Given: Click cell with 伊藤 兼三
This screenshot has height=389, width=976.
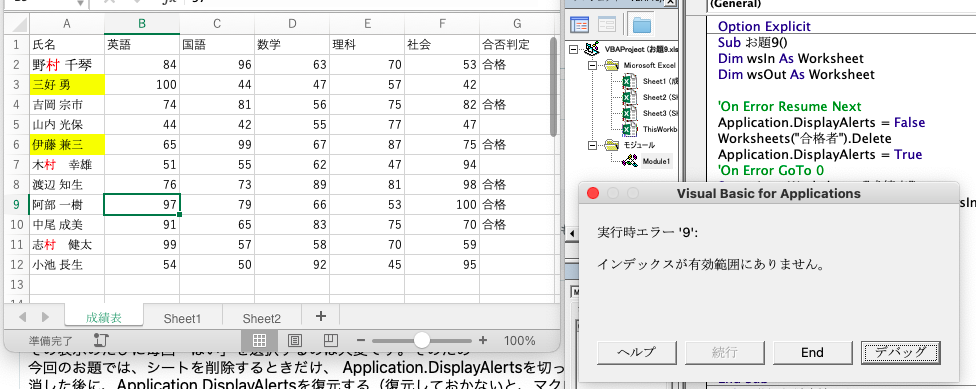Looking at the screenshot, I should pos(67,144).
